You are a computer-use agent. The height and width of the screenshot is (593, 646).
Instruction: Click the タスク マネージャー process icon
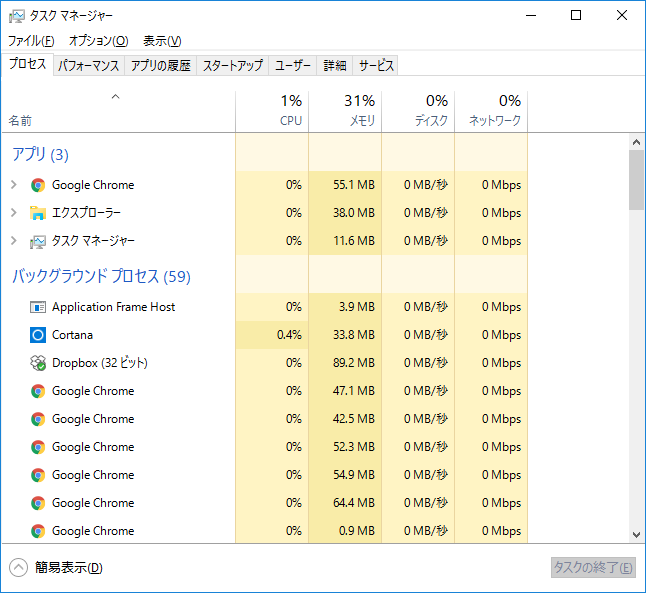38,241
